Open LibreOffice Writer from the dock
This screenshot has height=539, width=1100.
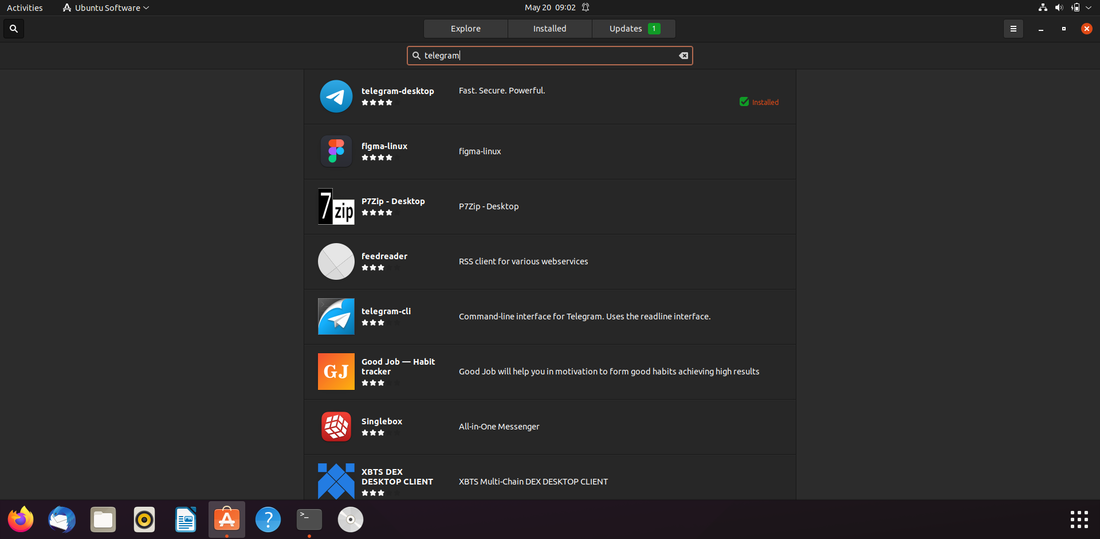pos(185,519)
